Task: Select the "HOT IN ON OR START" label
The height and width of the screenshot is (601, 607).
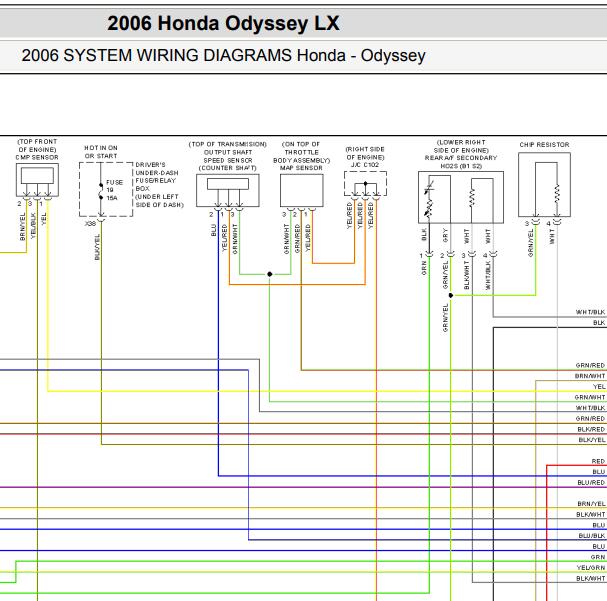Action: click(x=101, y=152)
